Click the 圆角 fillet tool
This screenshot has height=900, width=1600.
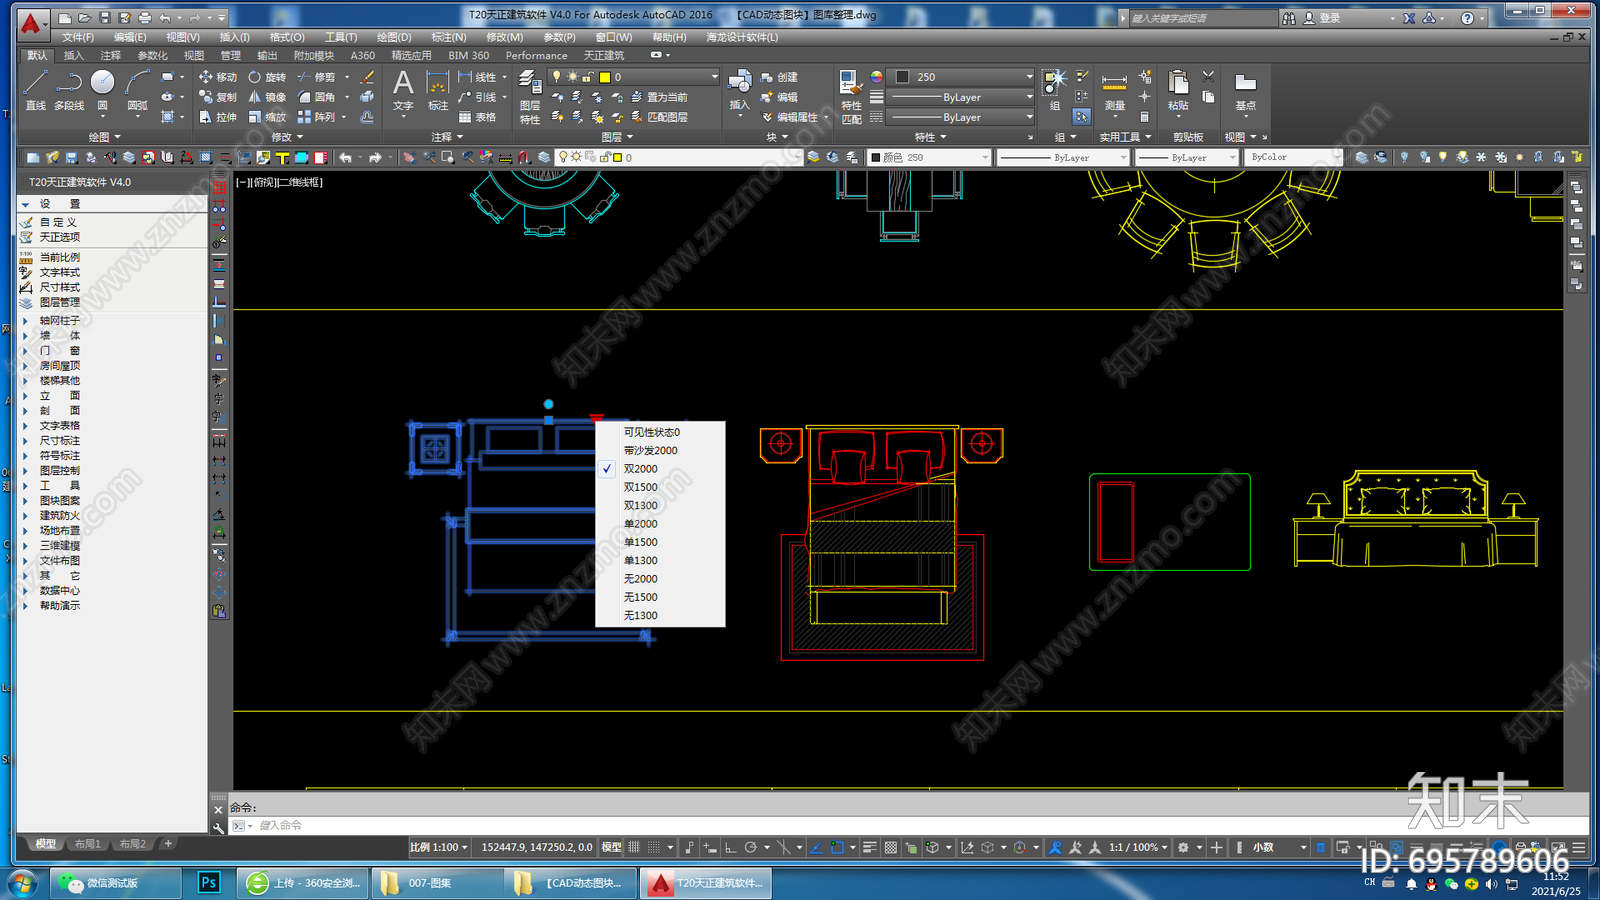click(316, 97)
